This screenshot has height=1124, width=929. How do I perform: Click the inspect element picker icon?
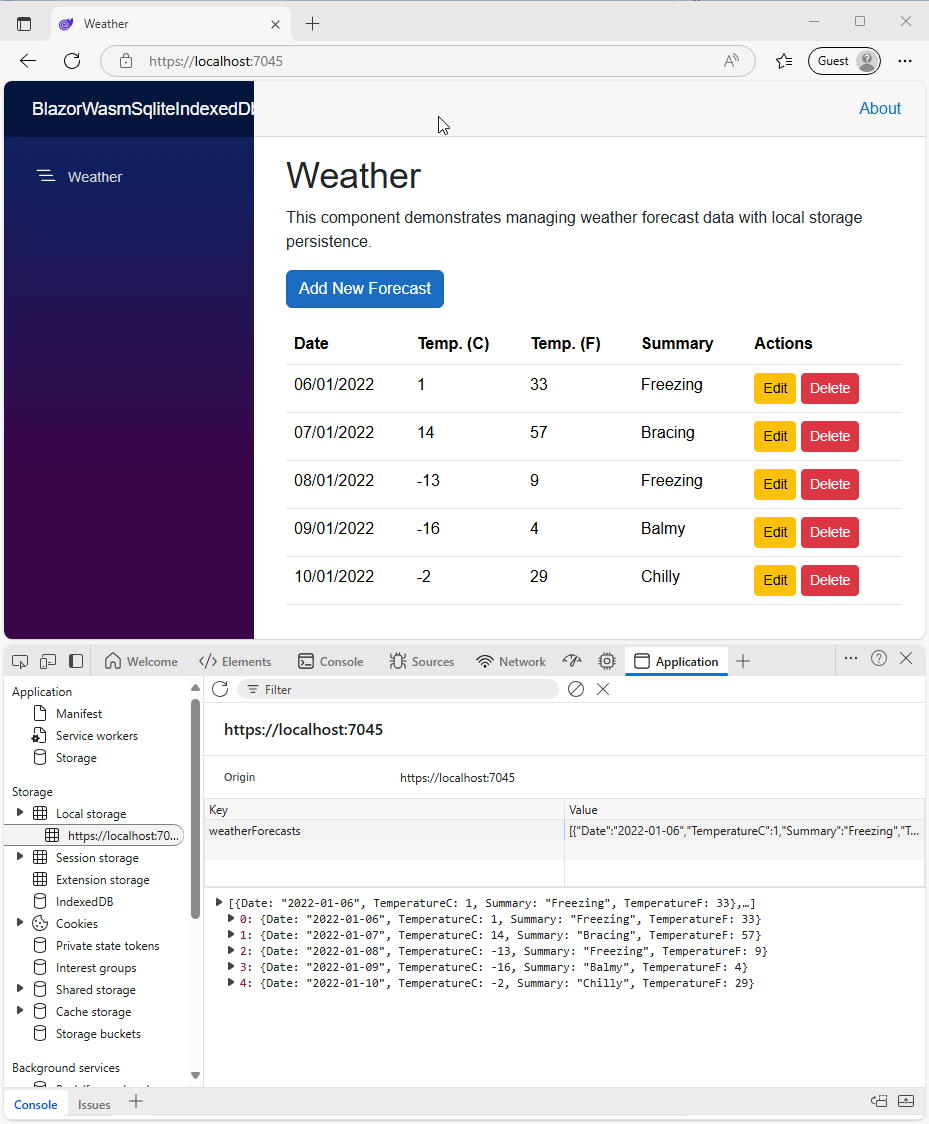coord(20,661)
